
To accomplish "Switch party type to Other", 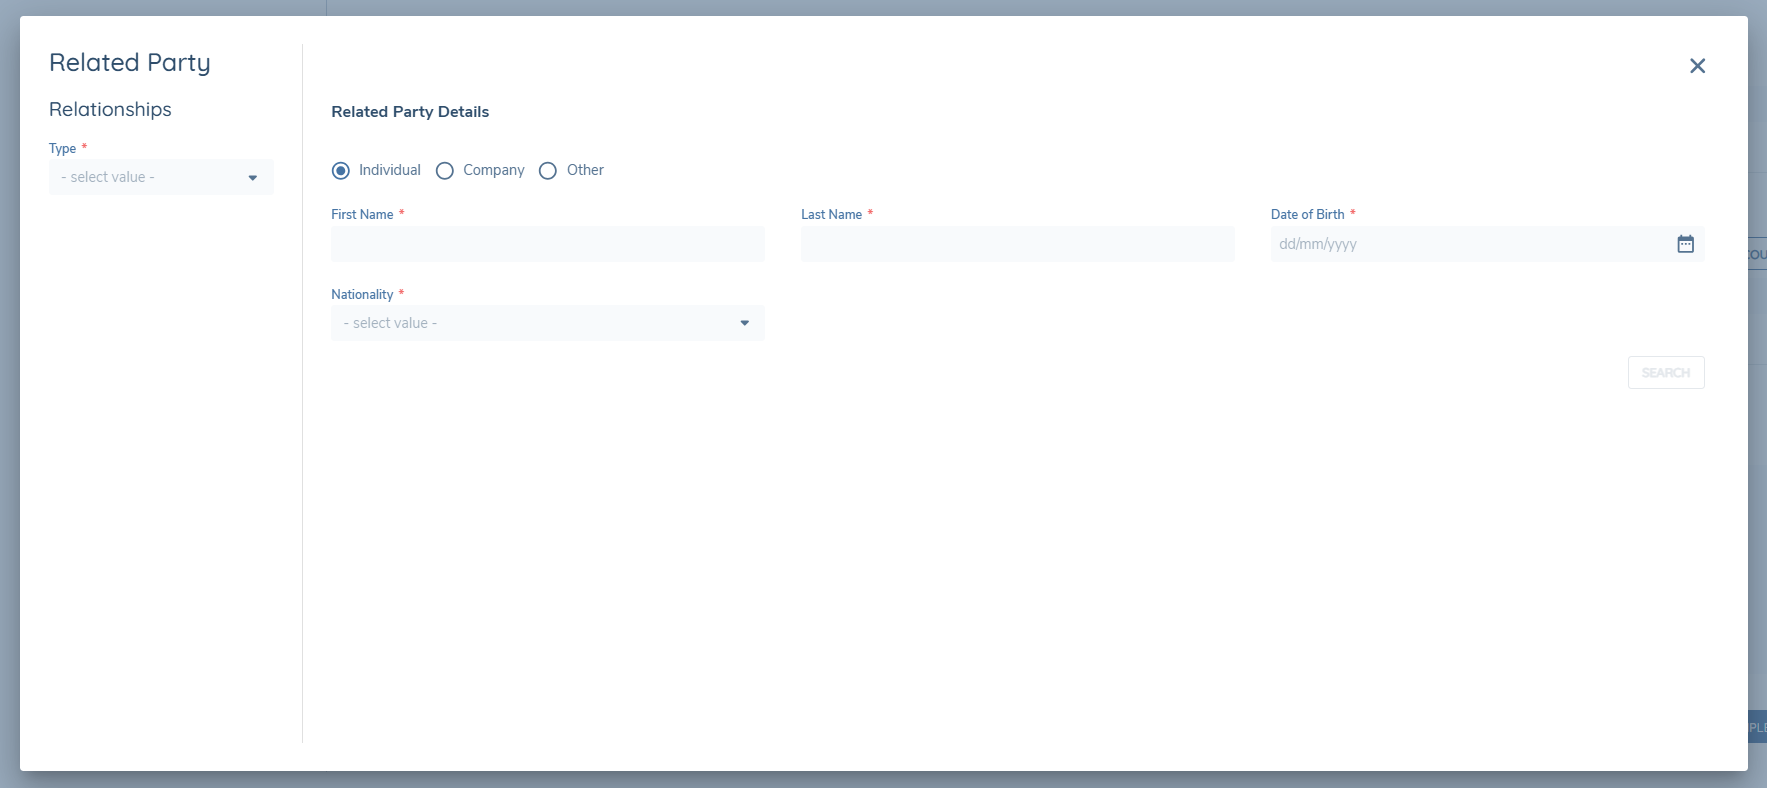I will click(548, 171).
